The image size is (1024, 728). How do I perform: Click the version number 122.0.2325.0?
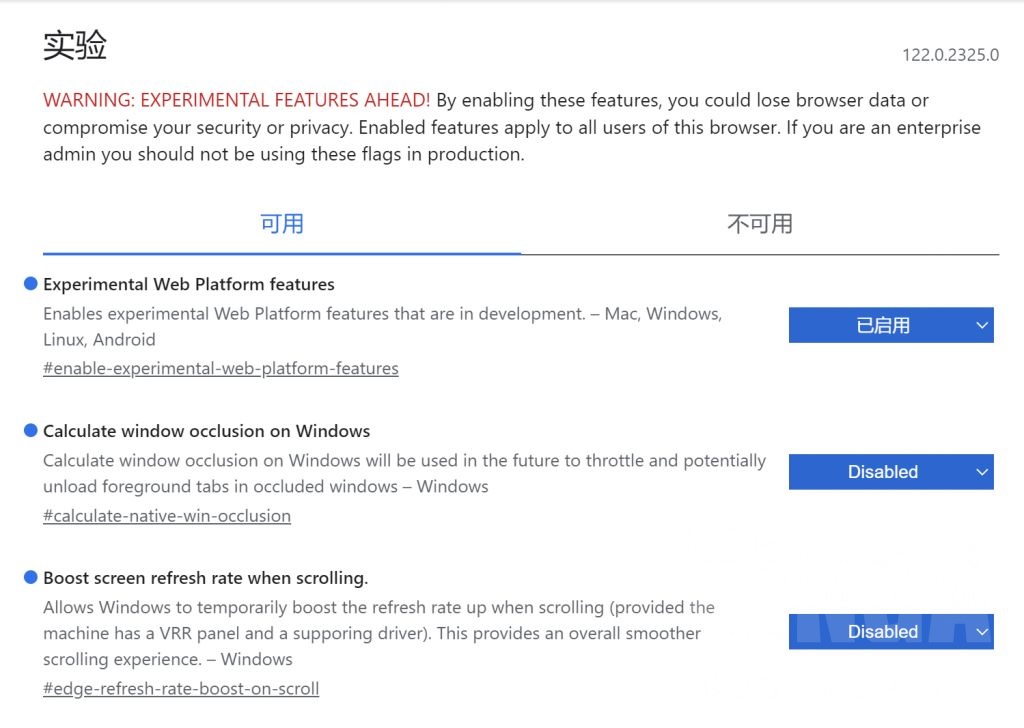[x=949, y=55]
